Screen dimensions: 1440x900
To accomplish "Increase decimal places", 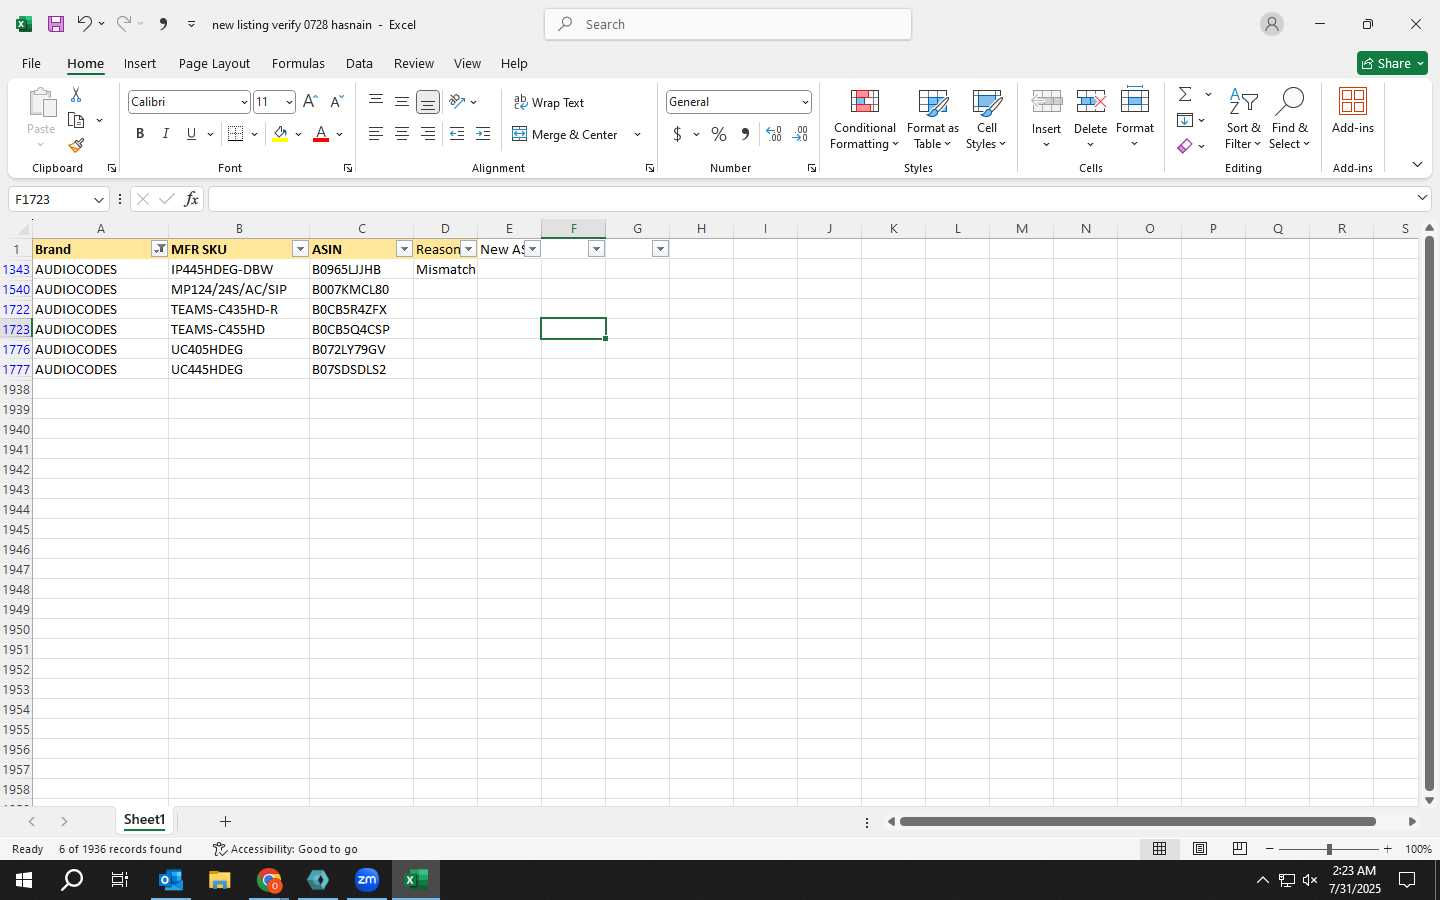I will point(774,134).
